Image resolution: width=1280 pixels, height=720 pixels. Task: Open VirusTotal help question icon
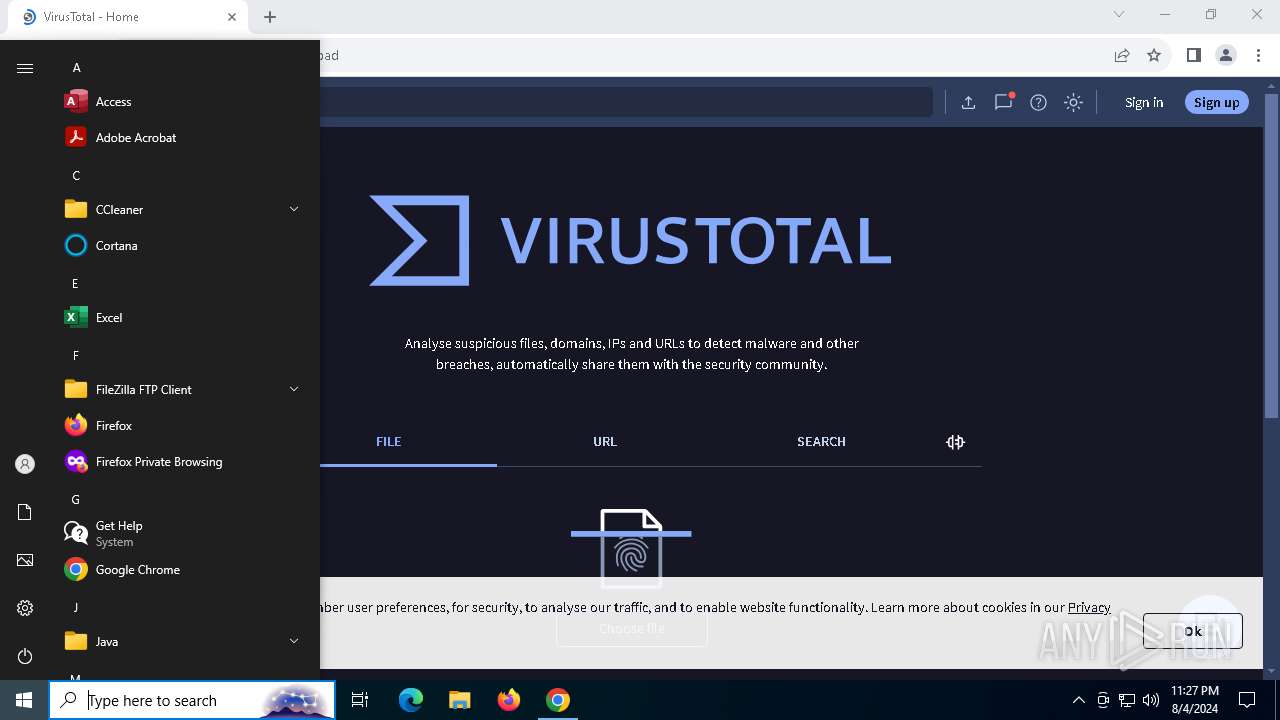click(1038, 102)
